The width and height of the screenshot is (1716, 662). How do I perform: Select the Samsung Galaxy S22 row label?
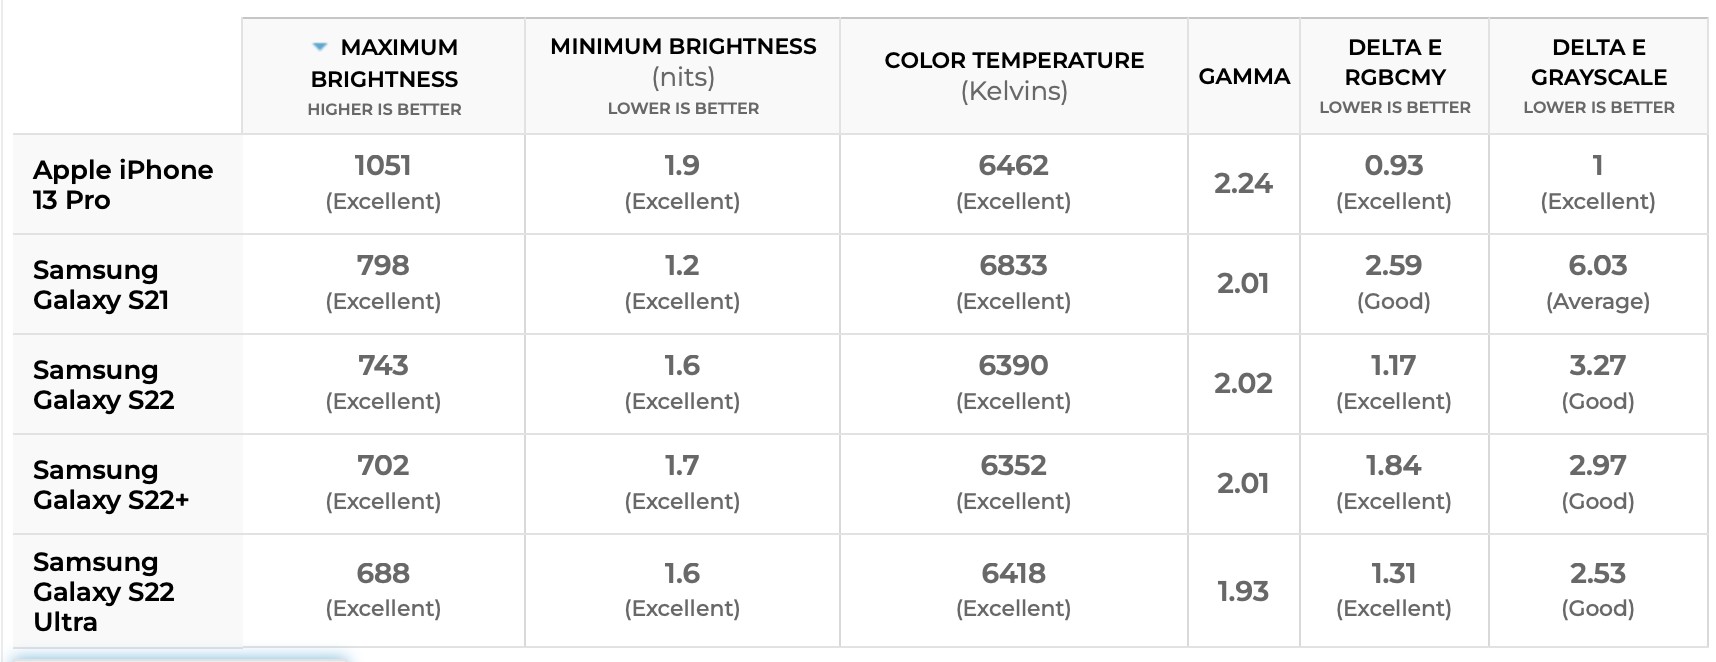(104, 385)
